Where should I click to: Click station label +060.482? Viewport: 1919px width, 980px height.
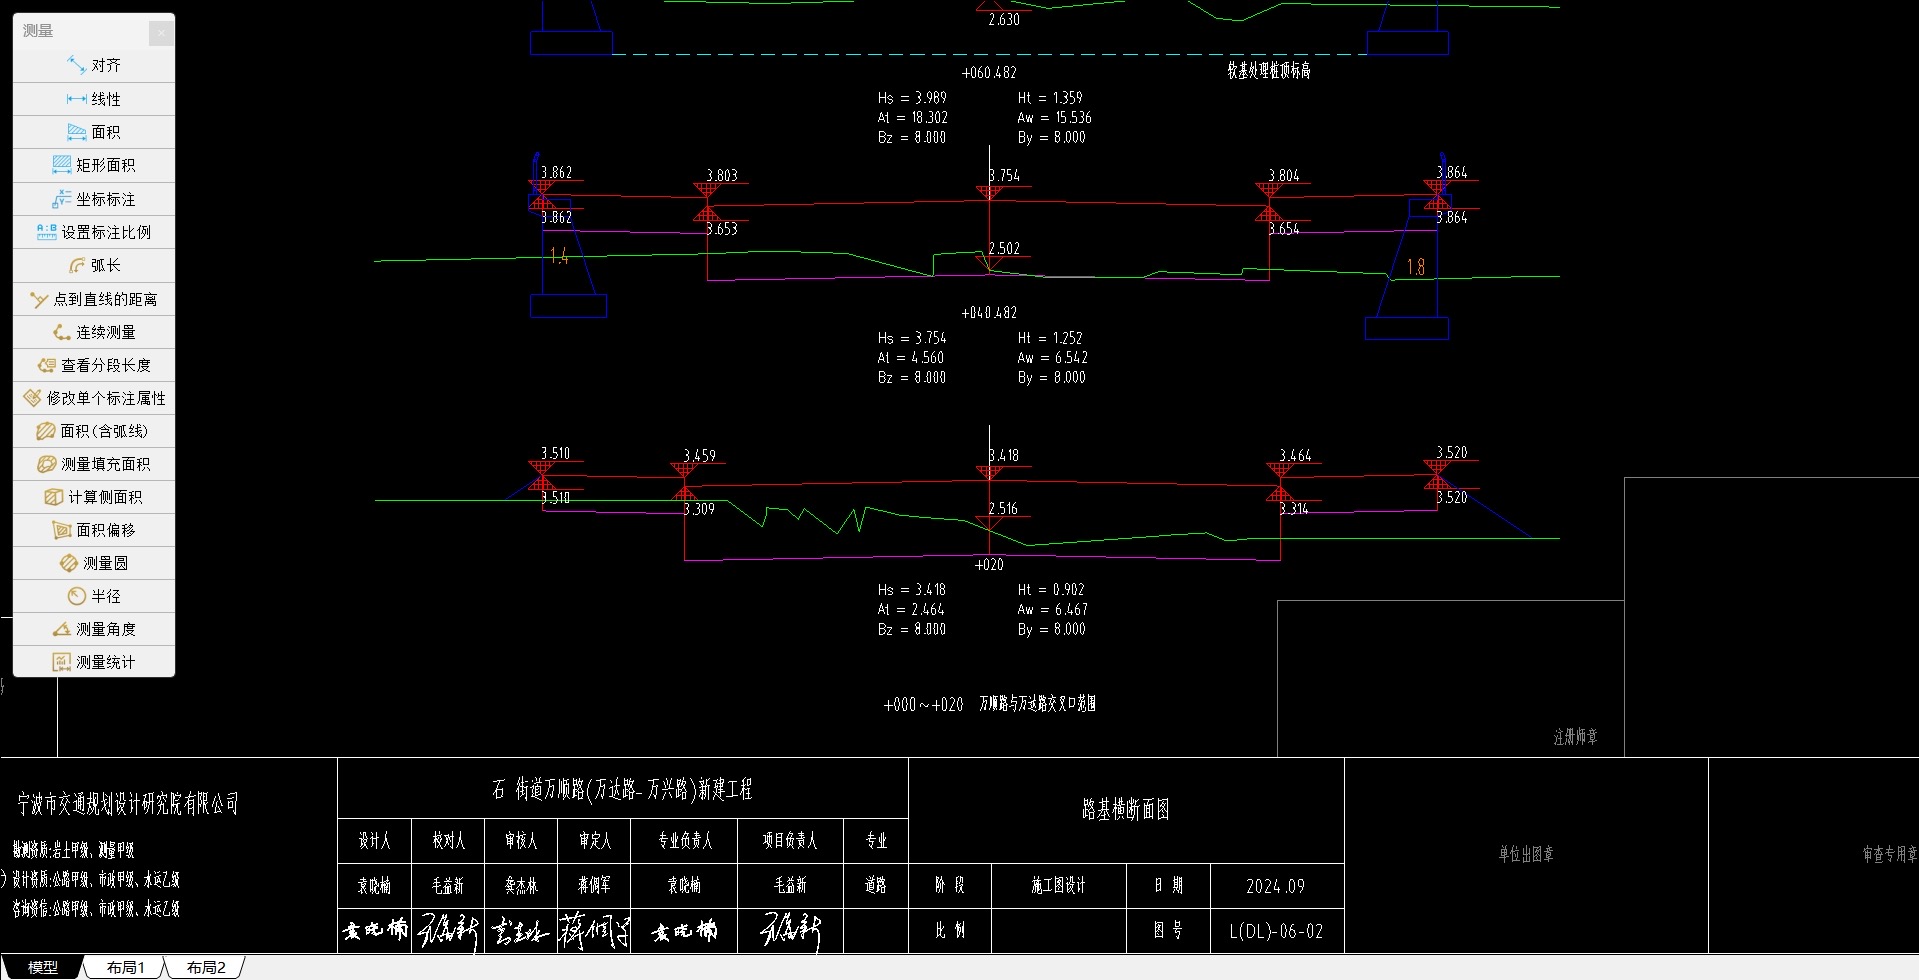[989, 73]
